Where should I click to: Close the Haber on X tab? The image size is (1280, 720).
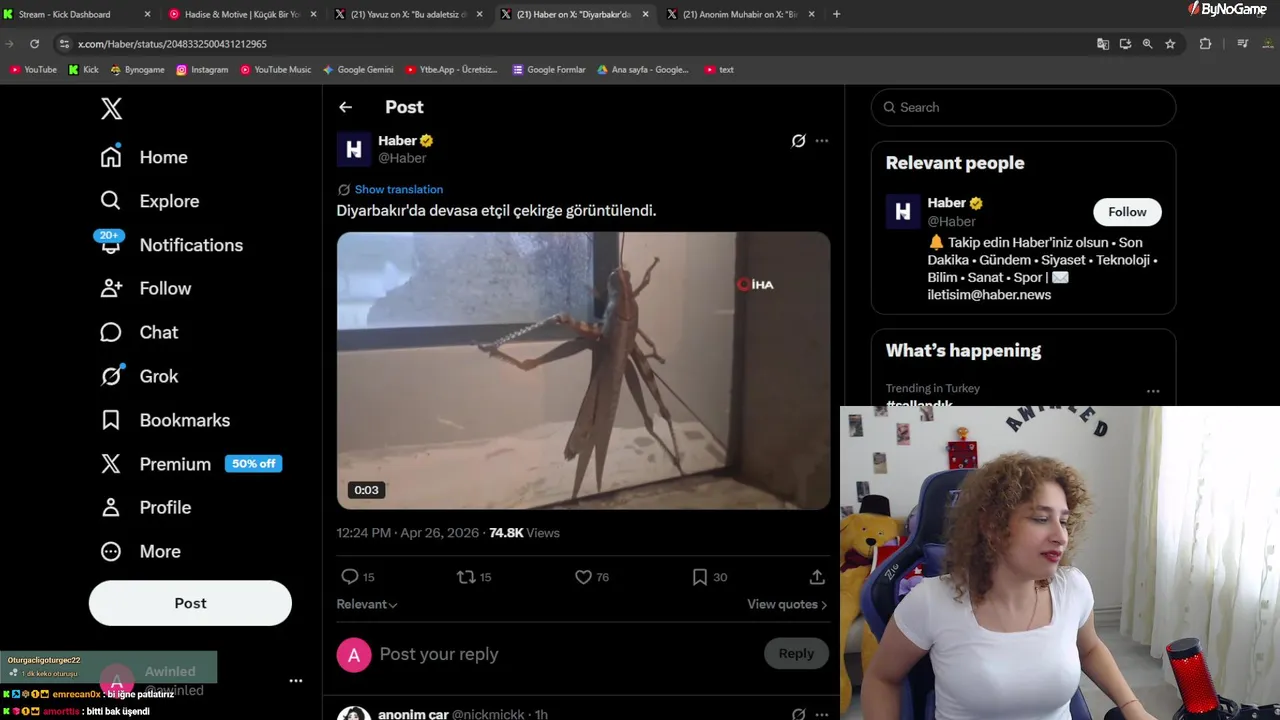645,14
